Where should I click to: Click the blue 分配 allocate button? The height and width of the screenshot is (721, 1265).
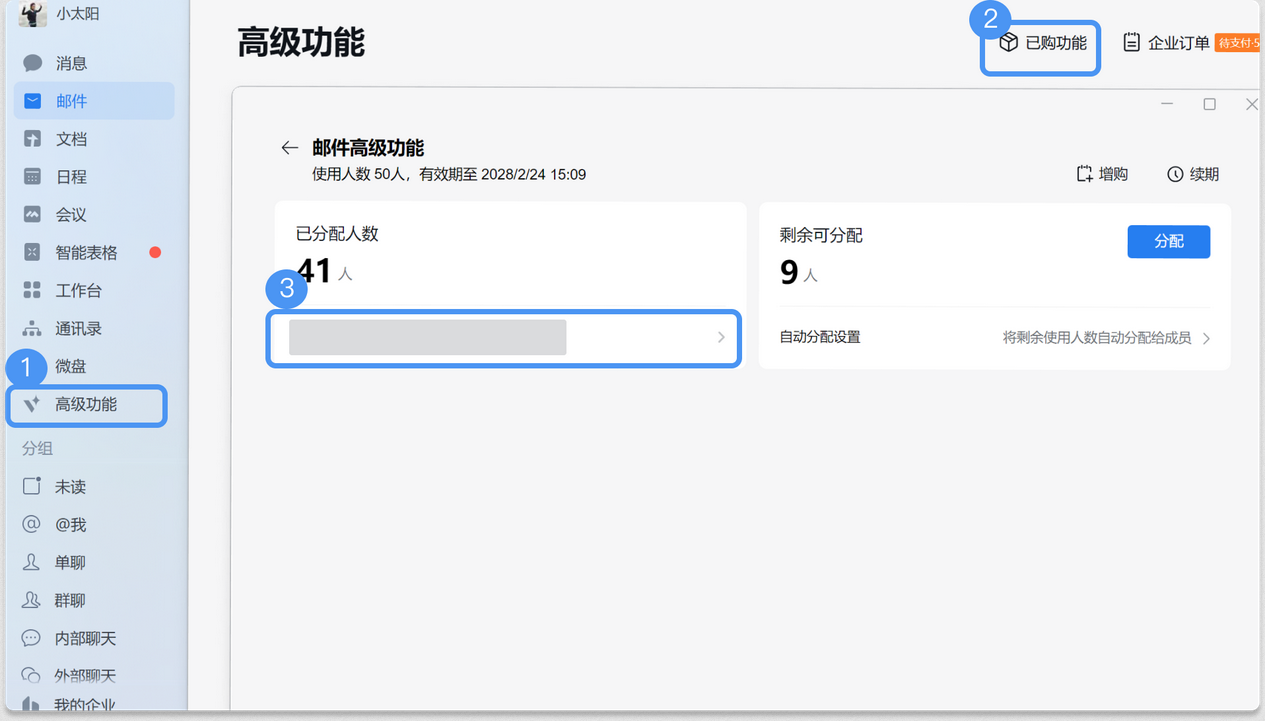1168,241
